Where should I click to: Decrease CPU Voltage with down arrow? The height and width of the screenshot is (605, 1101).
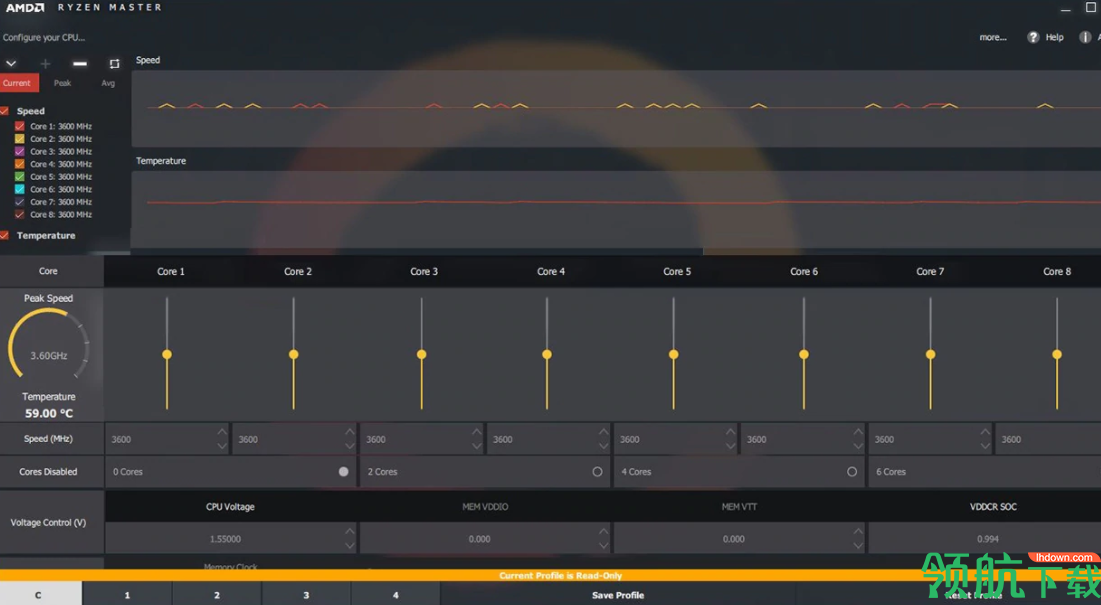[x=350, y=546]
